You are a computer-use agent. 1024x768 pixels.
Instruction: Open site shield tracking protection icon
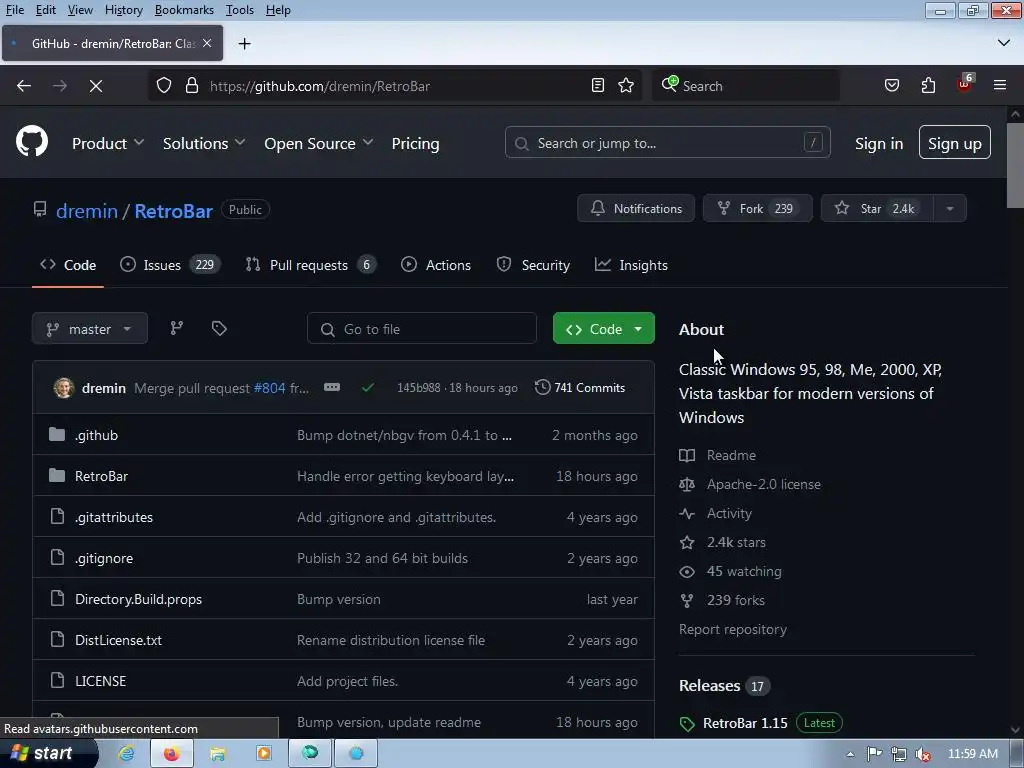point(164,86)
